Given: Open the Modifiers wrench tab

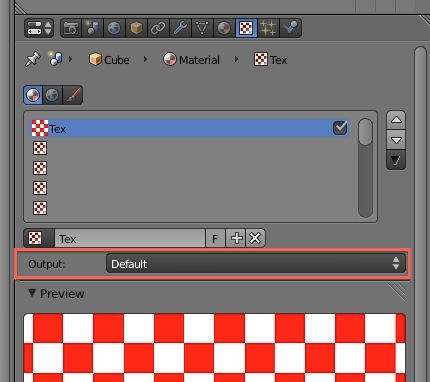Looking at the screenshot, I should coord(180,28).
